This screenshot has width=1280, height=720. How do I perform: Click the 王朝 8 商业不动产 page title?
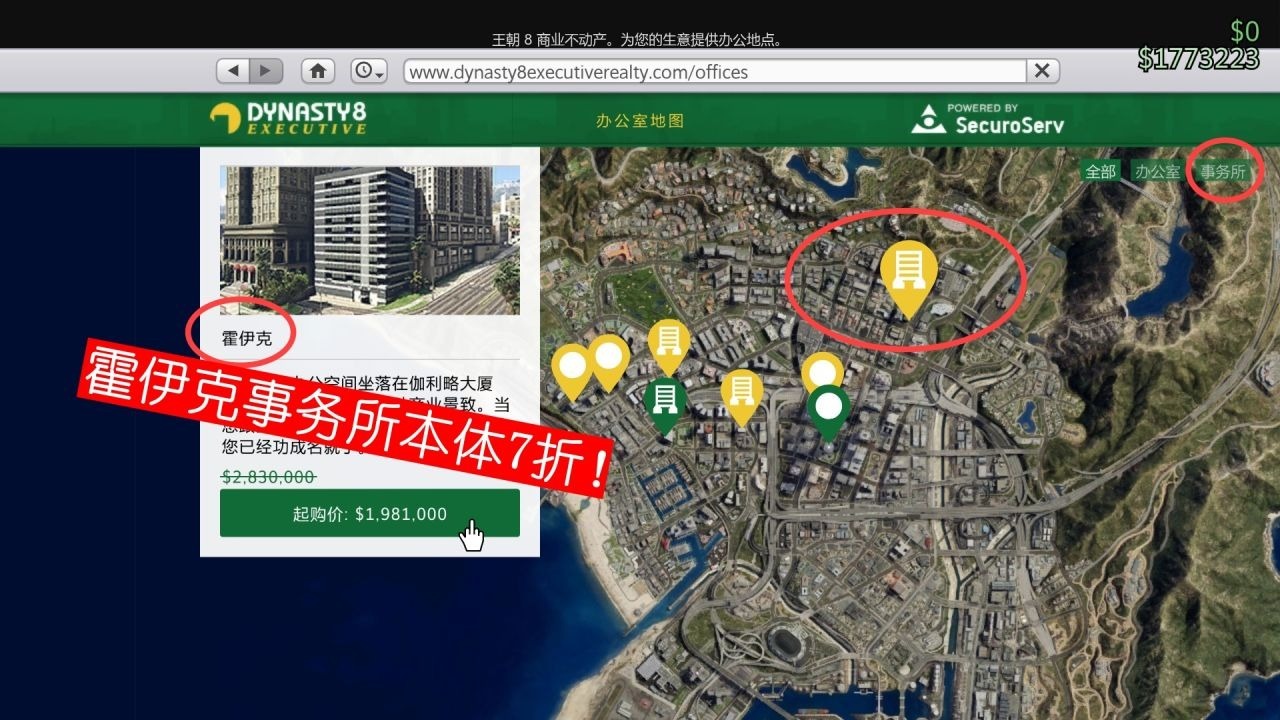[x=637, y=40]
